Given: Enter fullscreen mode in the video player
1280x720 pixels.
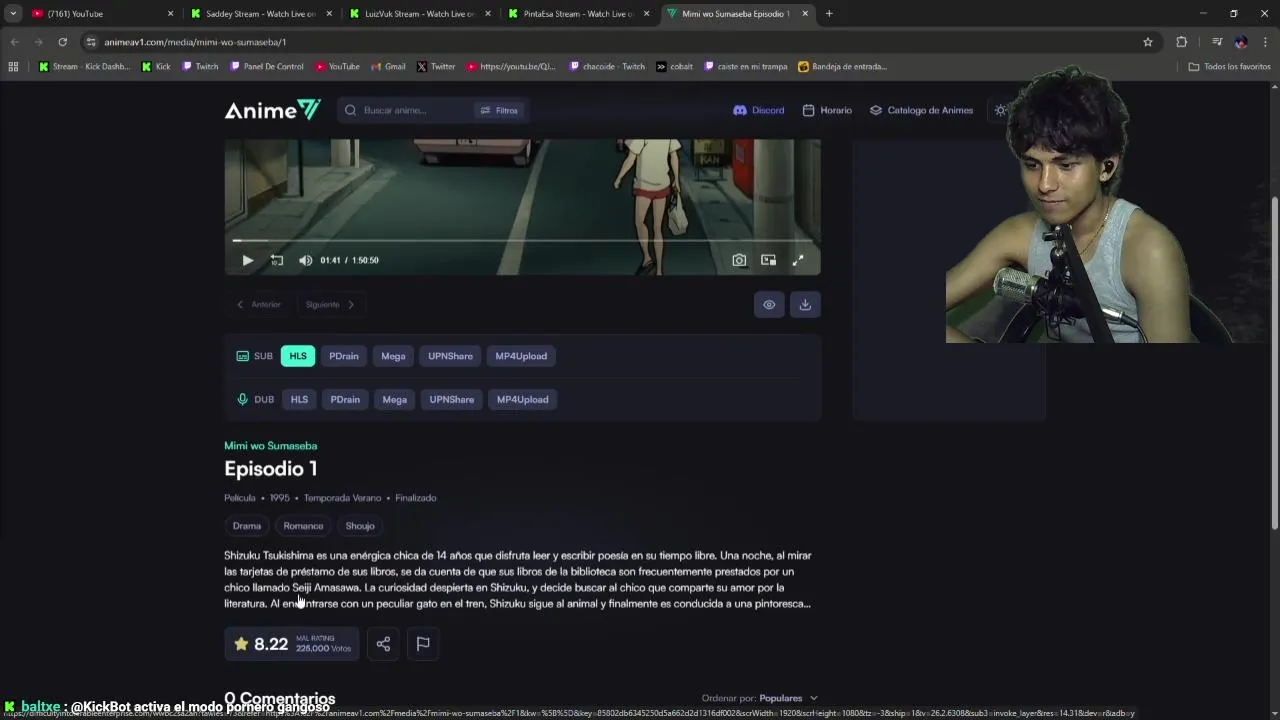Looking at the screenshot, I should tap(798, 260).
